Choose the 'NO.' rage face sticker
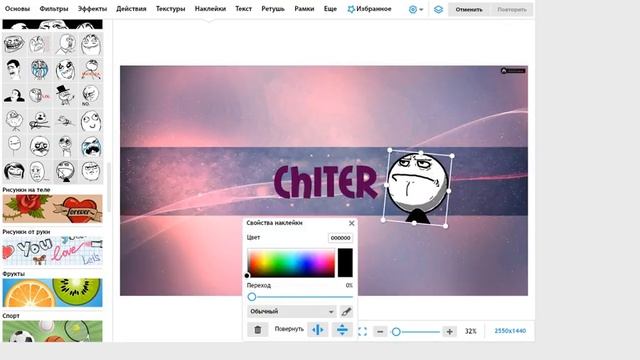Screen dimensions: 640x360 (x=91, y=95)
